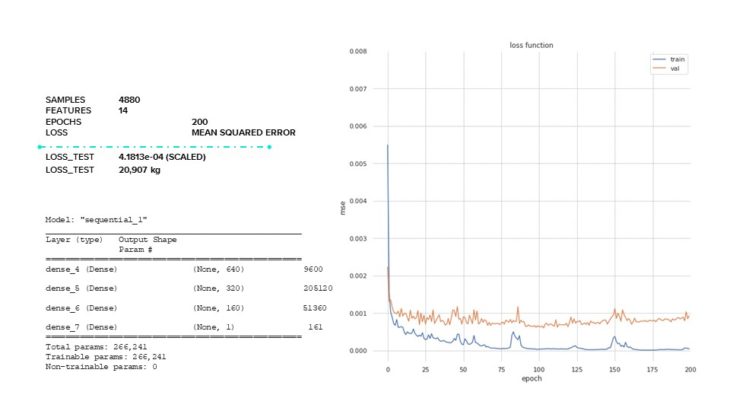
Task: Click the val entry in chart legend
Action: pyautogui.click(x=675, y=68)
